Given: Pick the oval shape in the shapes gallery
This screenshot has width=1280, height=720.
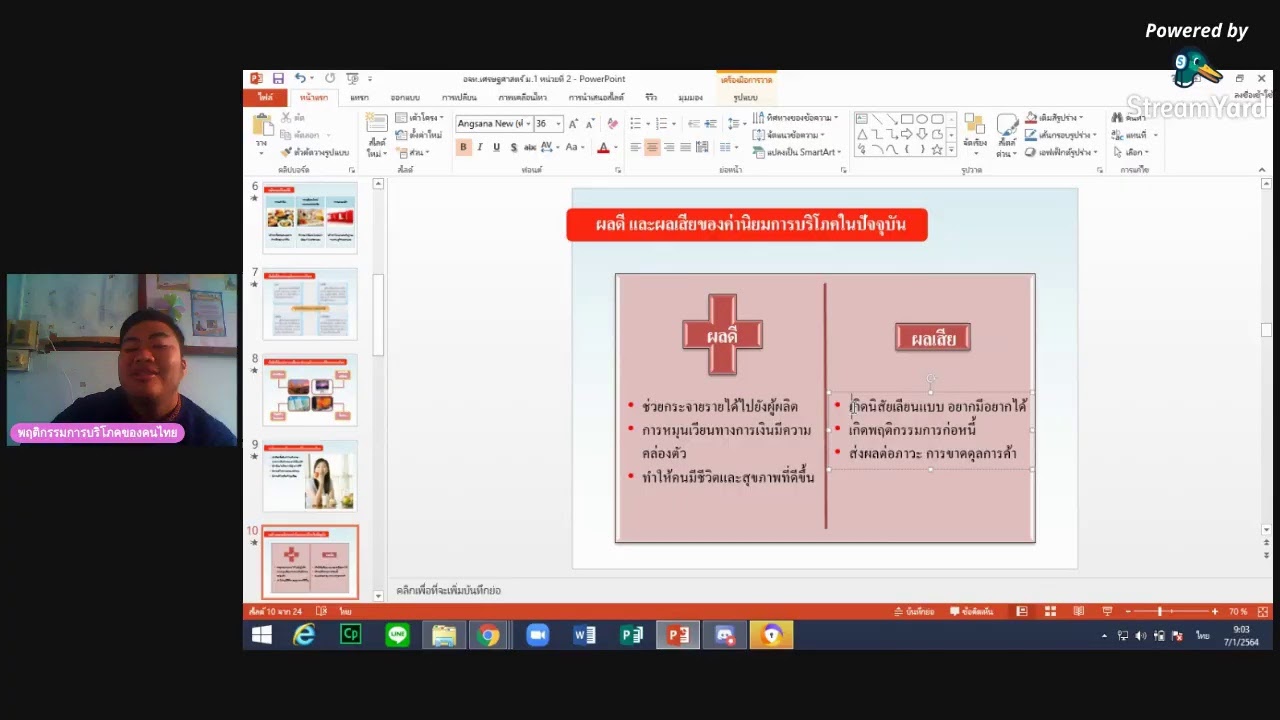Looking at the screenshot, I should [x=922, y=120].
